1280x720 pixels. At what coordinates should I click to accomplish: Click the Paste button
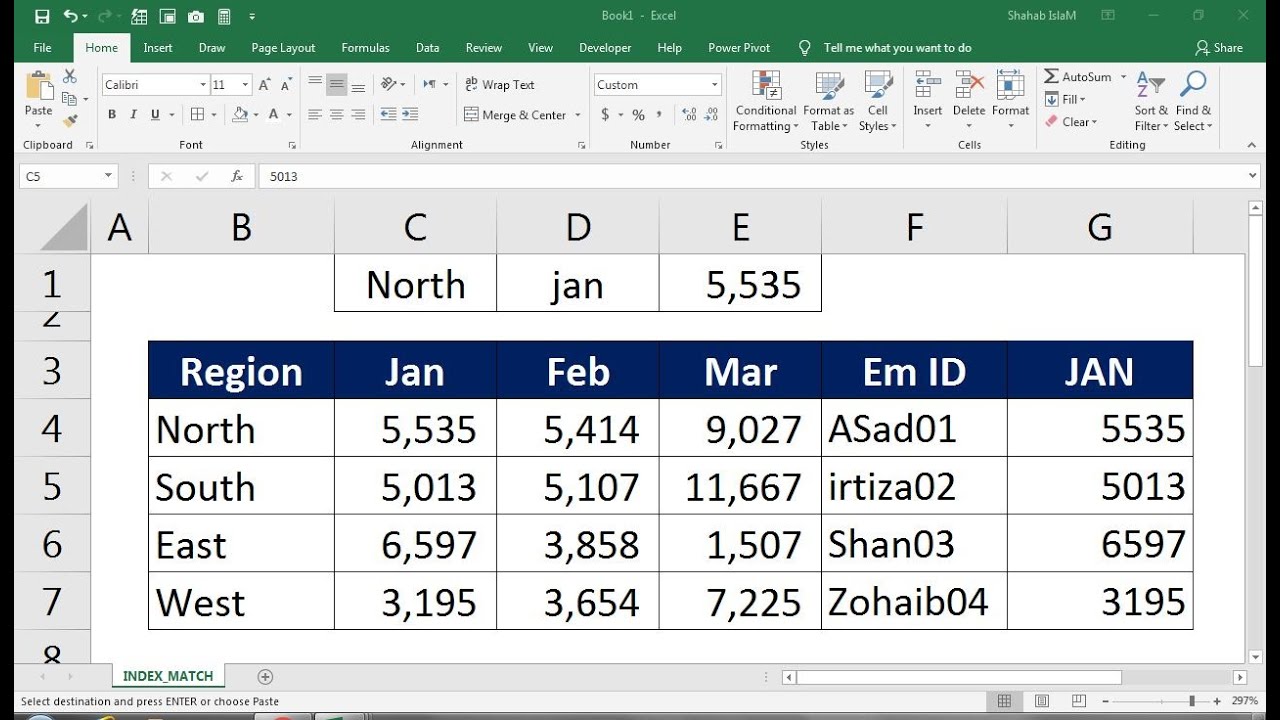coord(39,95)
